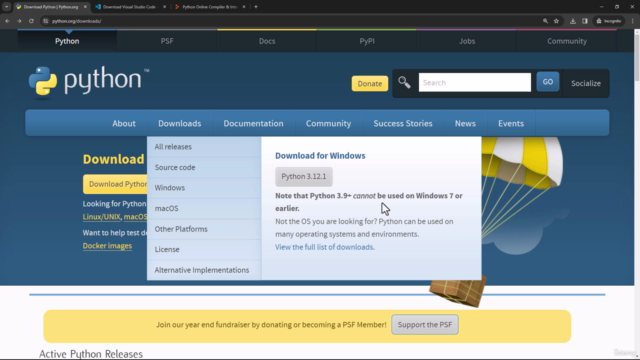Image resolution: width=640 pixels, height=360 pixels.
Task: Open a new browser tab
Action: pos(256,7)
